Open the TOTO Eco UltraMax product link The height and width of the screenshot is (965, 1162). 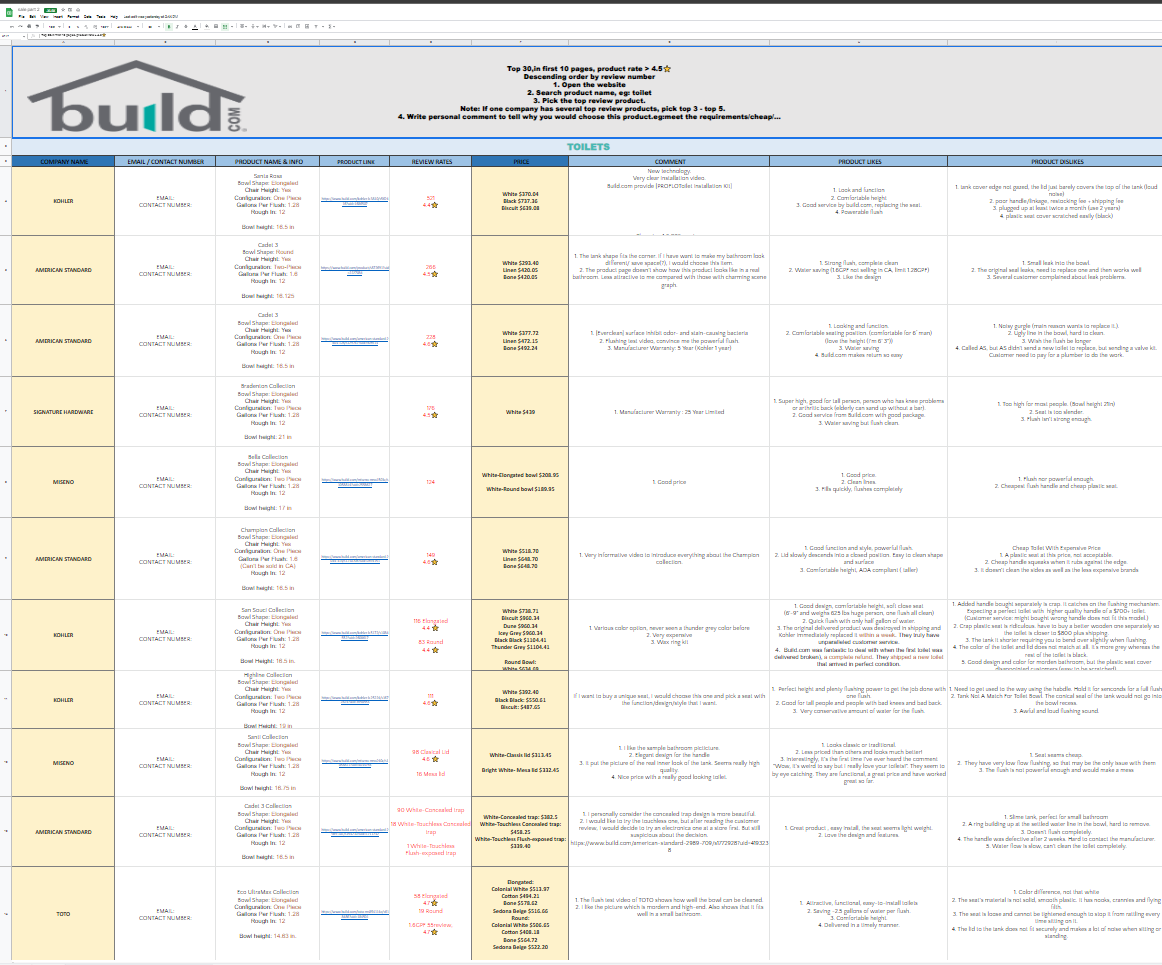(354, 914)
